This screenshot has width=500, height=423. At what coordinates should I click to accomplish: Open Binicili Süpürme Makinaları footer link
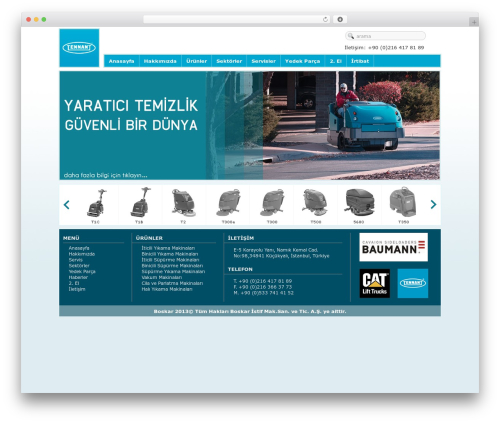(172, 266)
